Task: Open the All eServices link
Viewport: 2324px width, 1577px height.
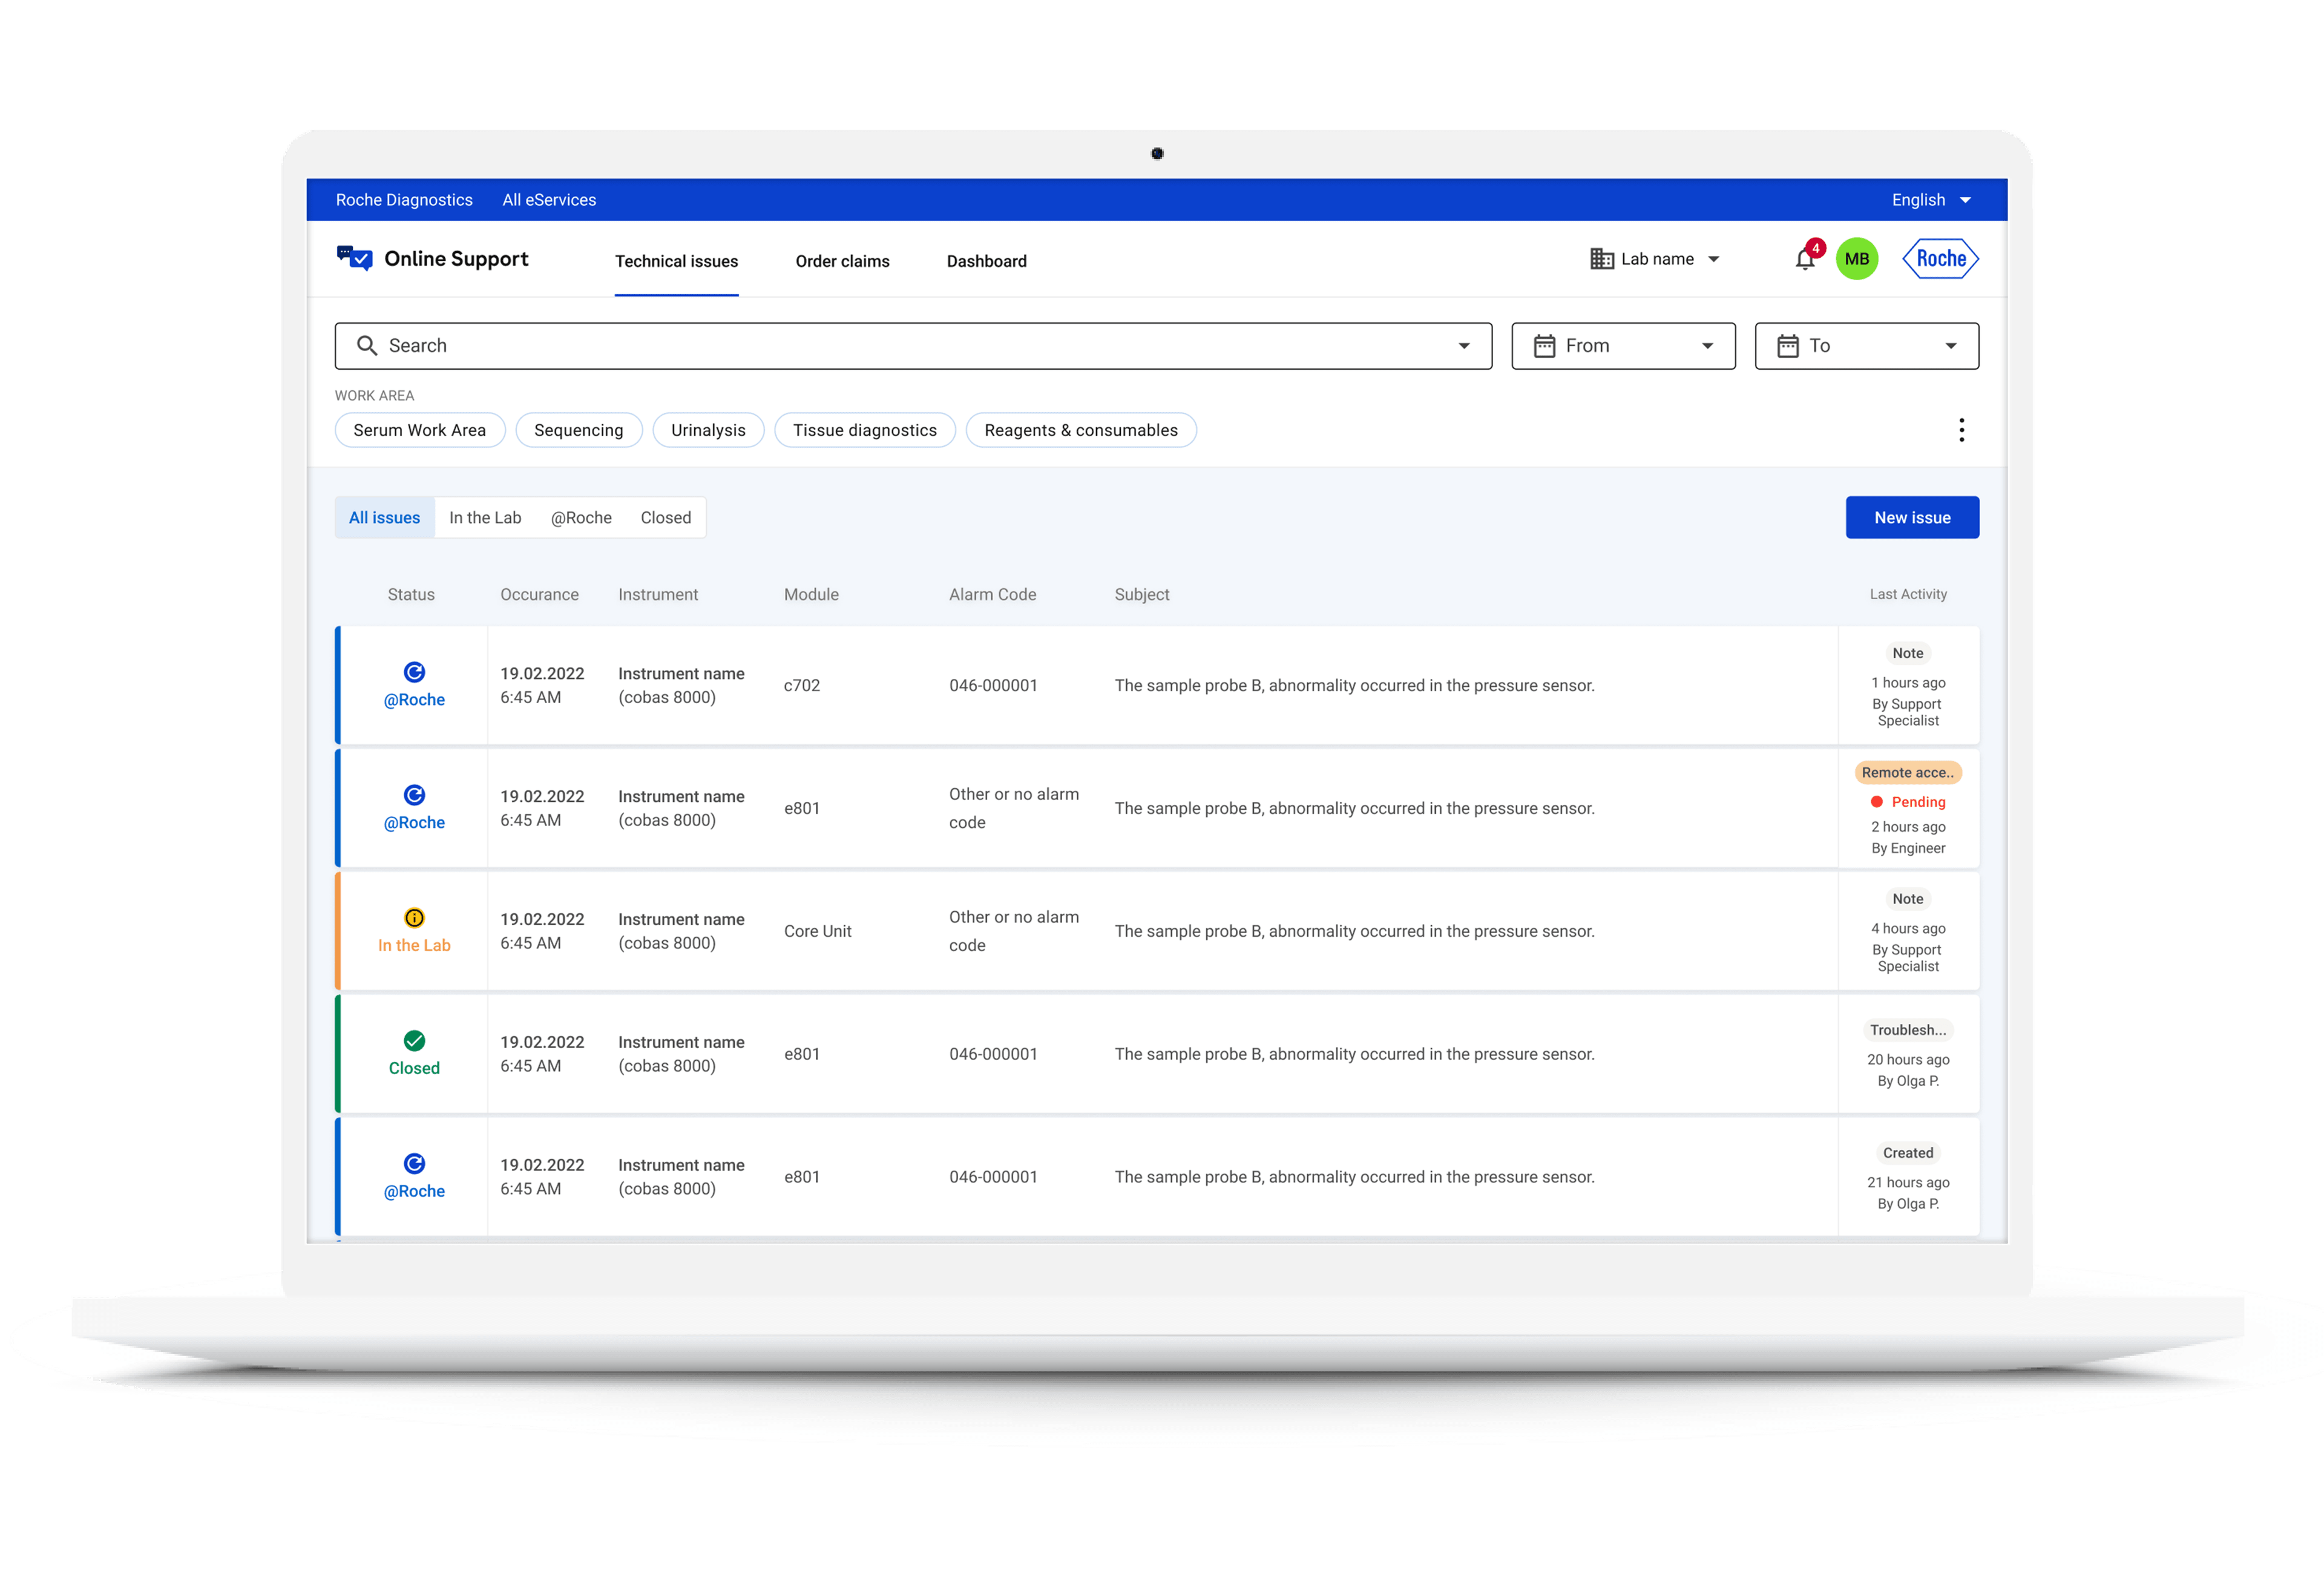Action: pos(549,200)
